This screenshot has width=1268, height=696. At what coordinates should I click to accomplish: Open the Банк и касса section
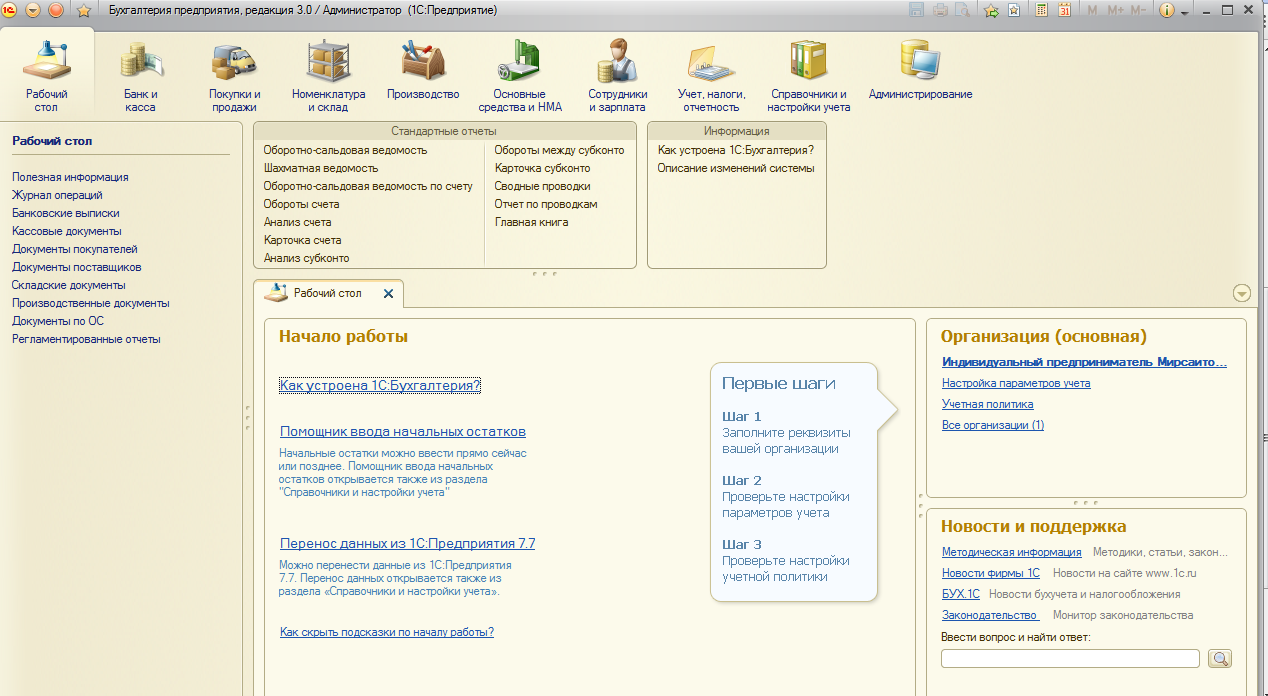coord(140,76)
